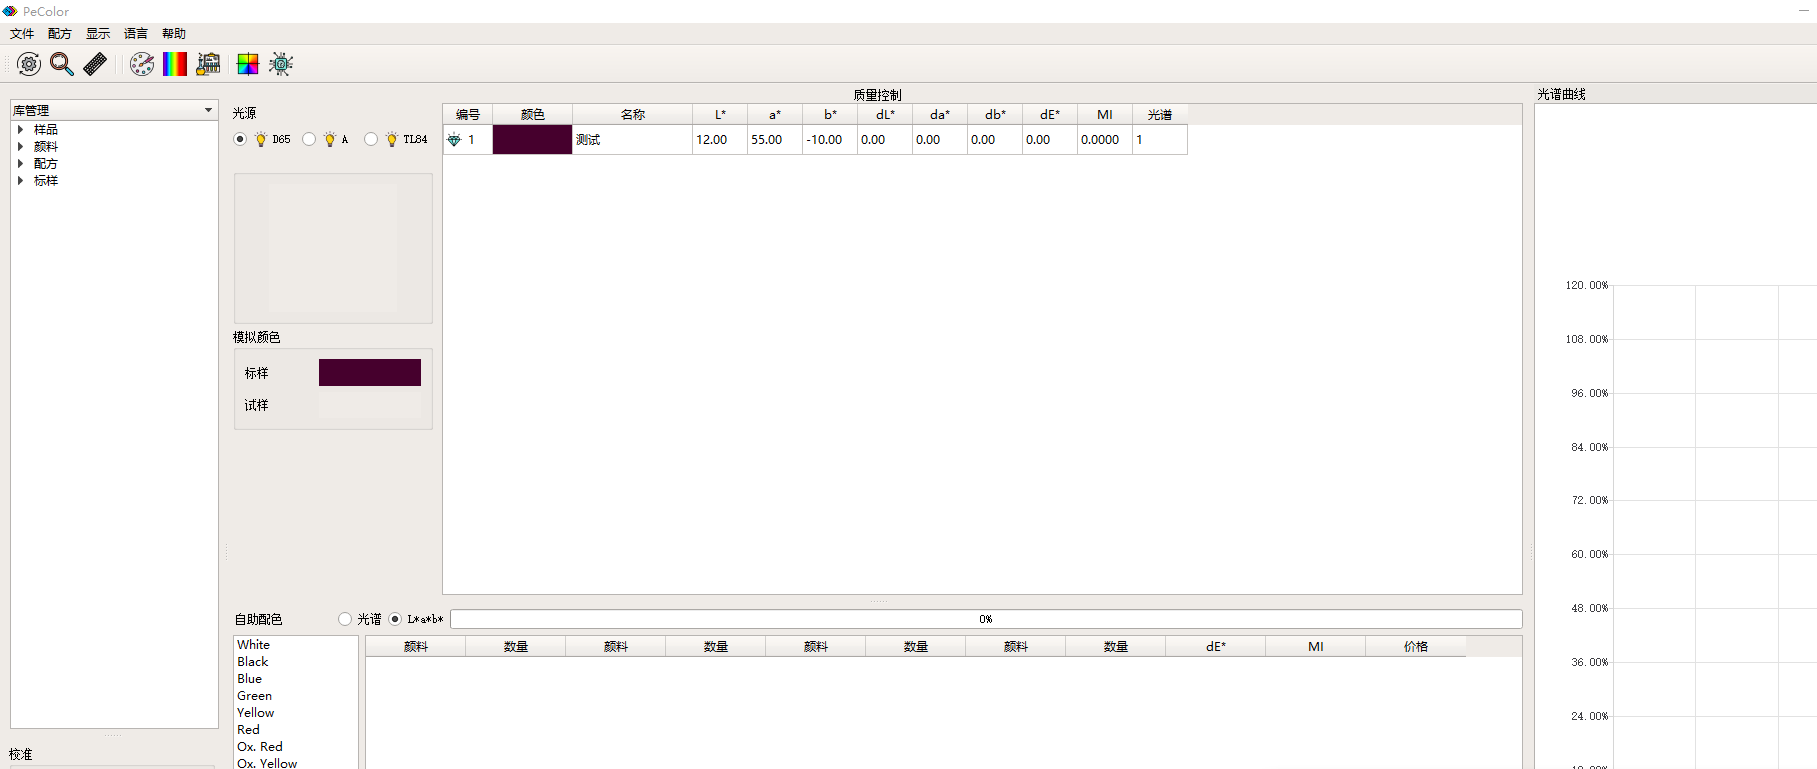Select the D65 light source
This screenshot has height=769, width=1817.
pos(240,139)
